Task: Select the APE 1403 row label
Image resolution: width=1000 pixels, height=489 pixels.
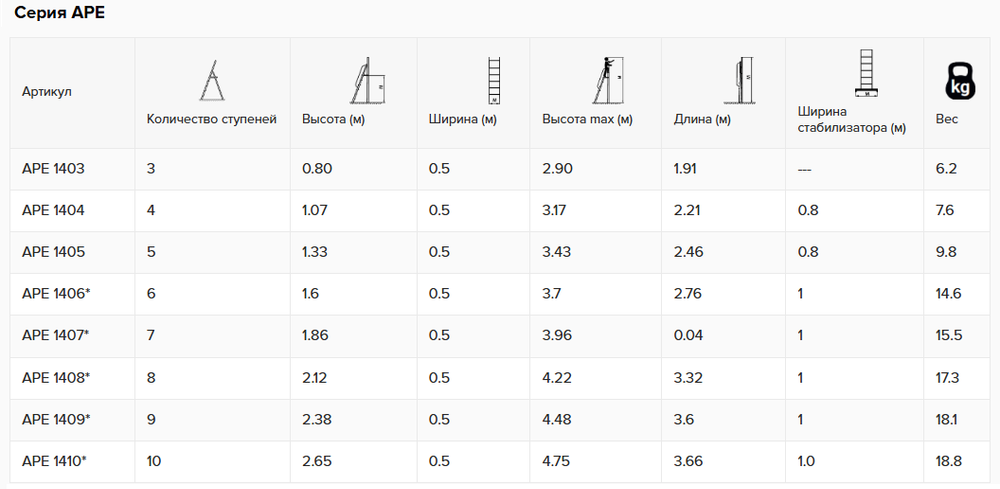Action: (x=53, y=169)
